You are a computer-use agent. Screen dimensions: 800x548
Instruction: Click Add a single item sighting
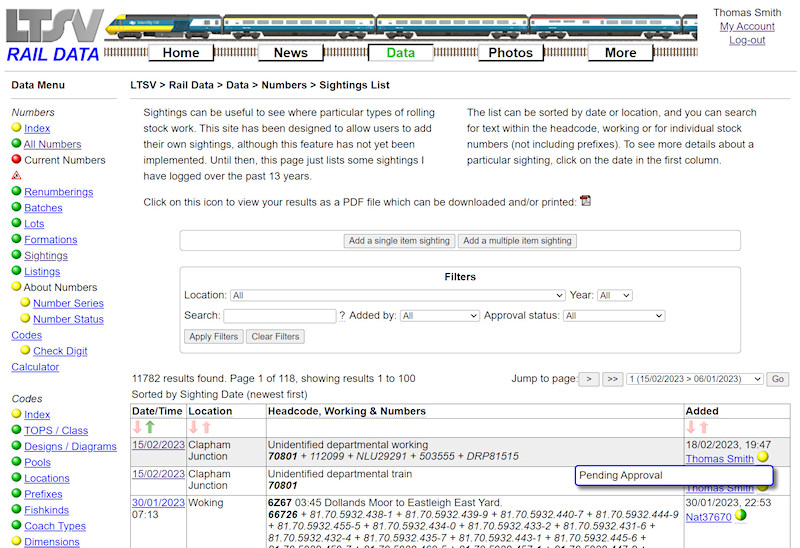point(399,241)
